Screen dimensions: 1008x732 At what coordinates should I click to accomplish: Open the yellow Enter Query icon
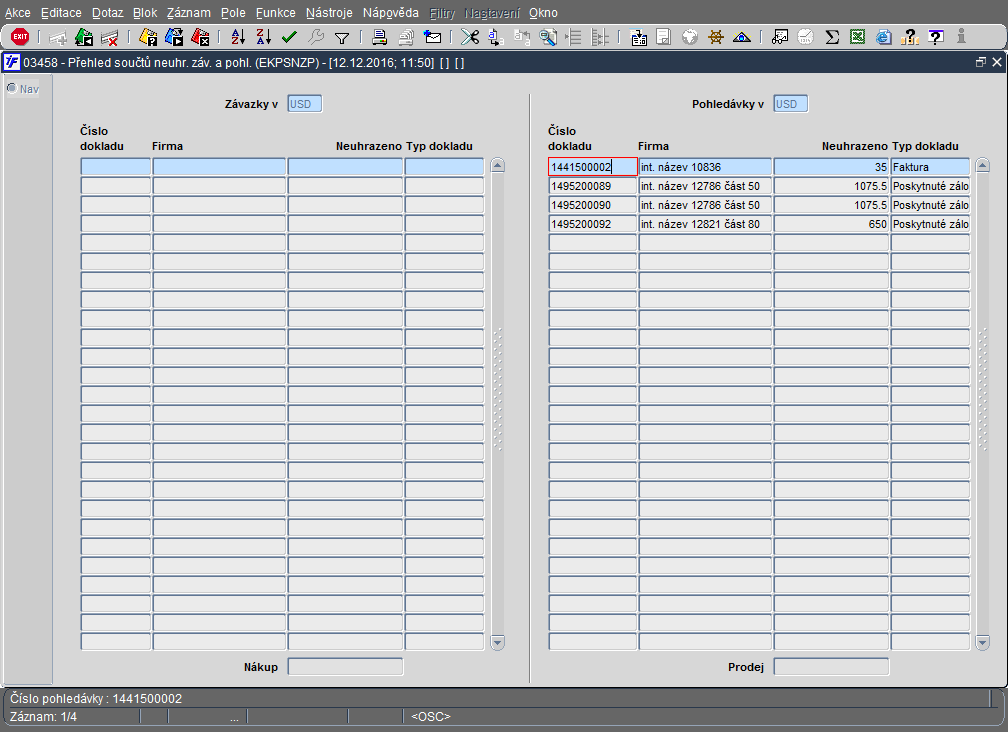click(x=148, y=37)
